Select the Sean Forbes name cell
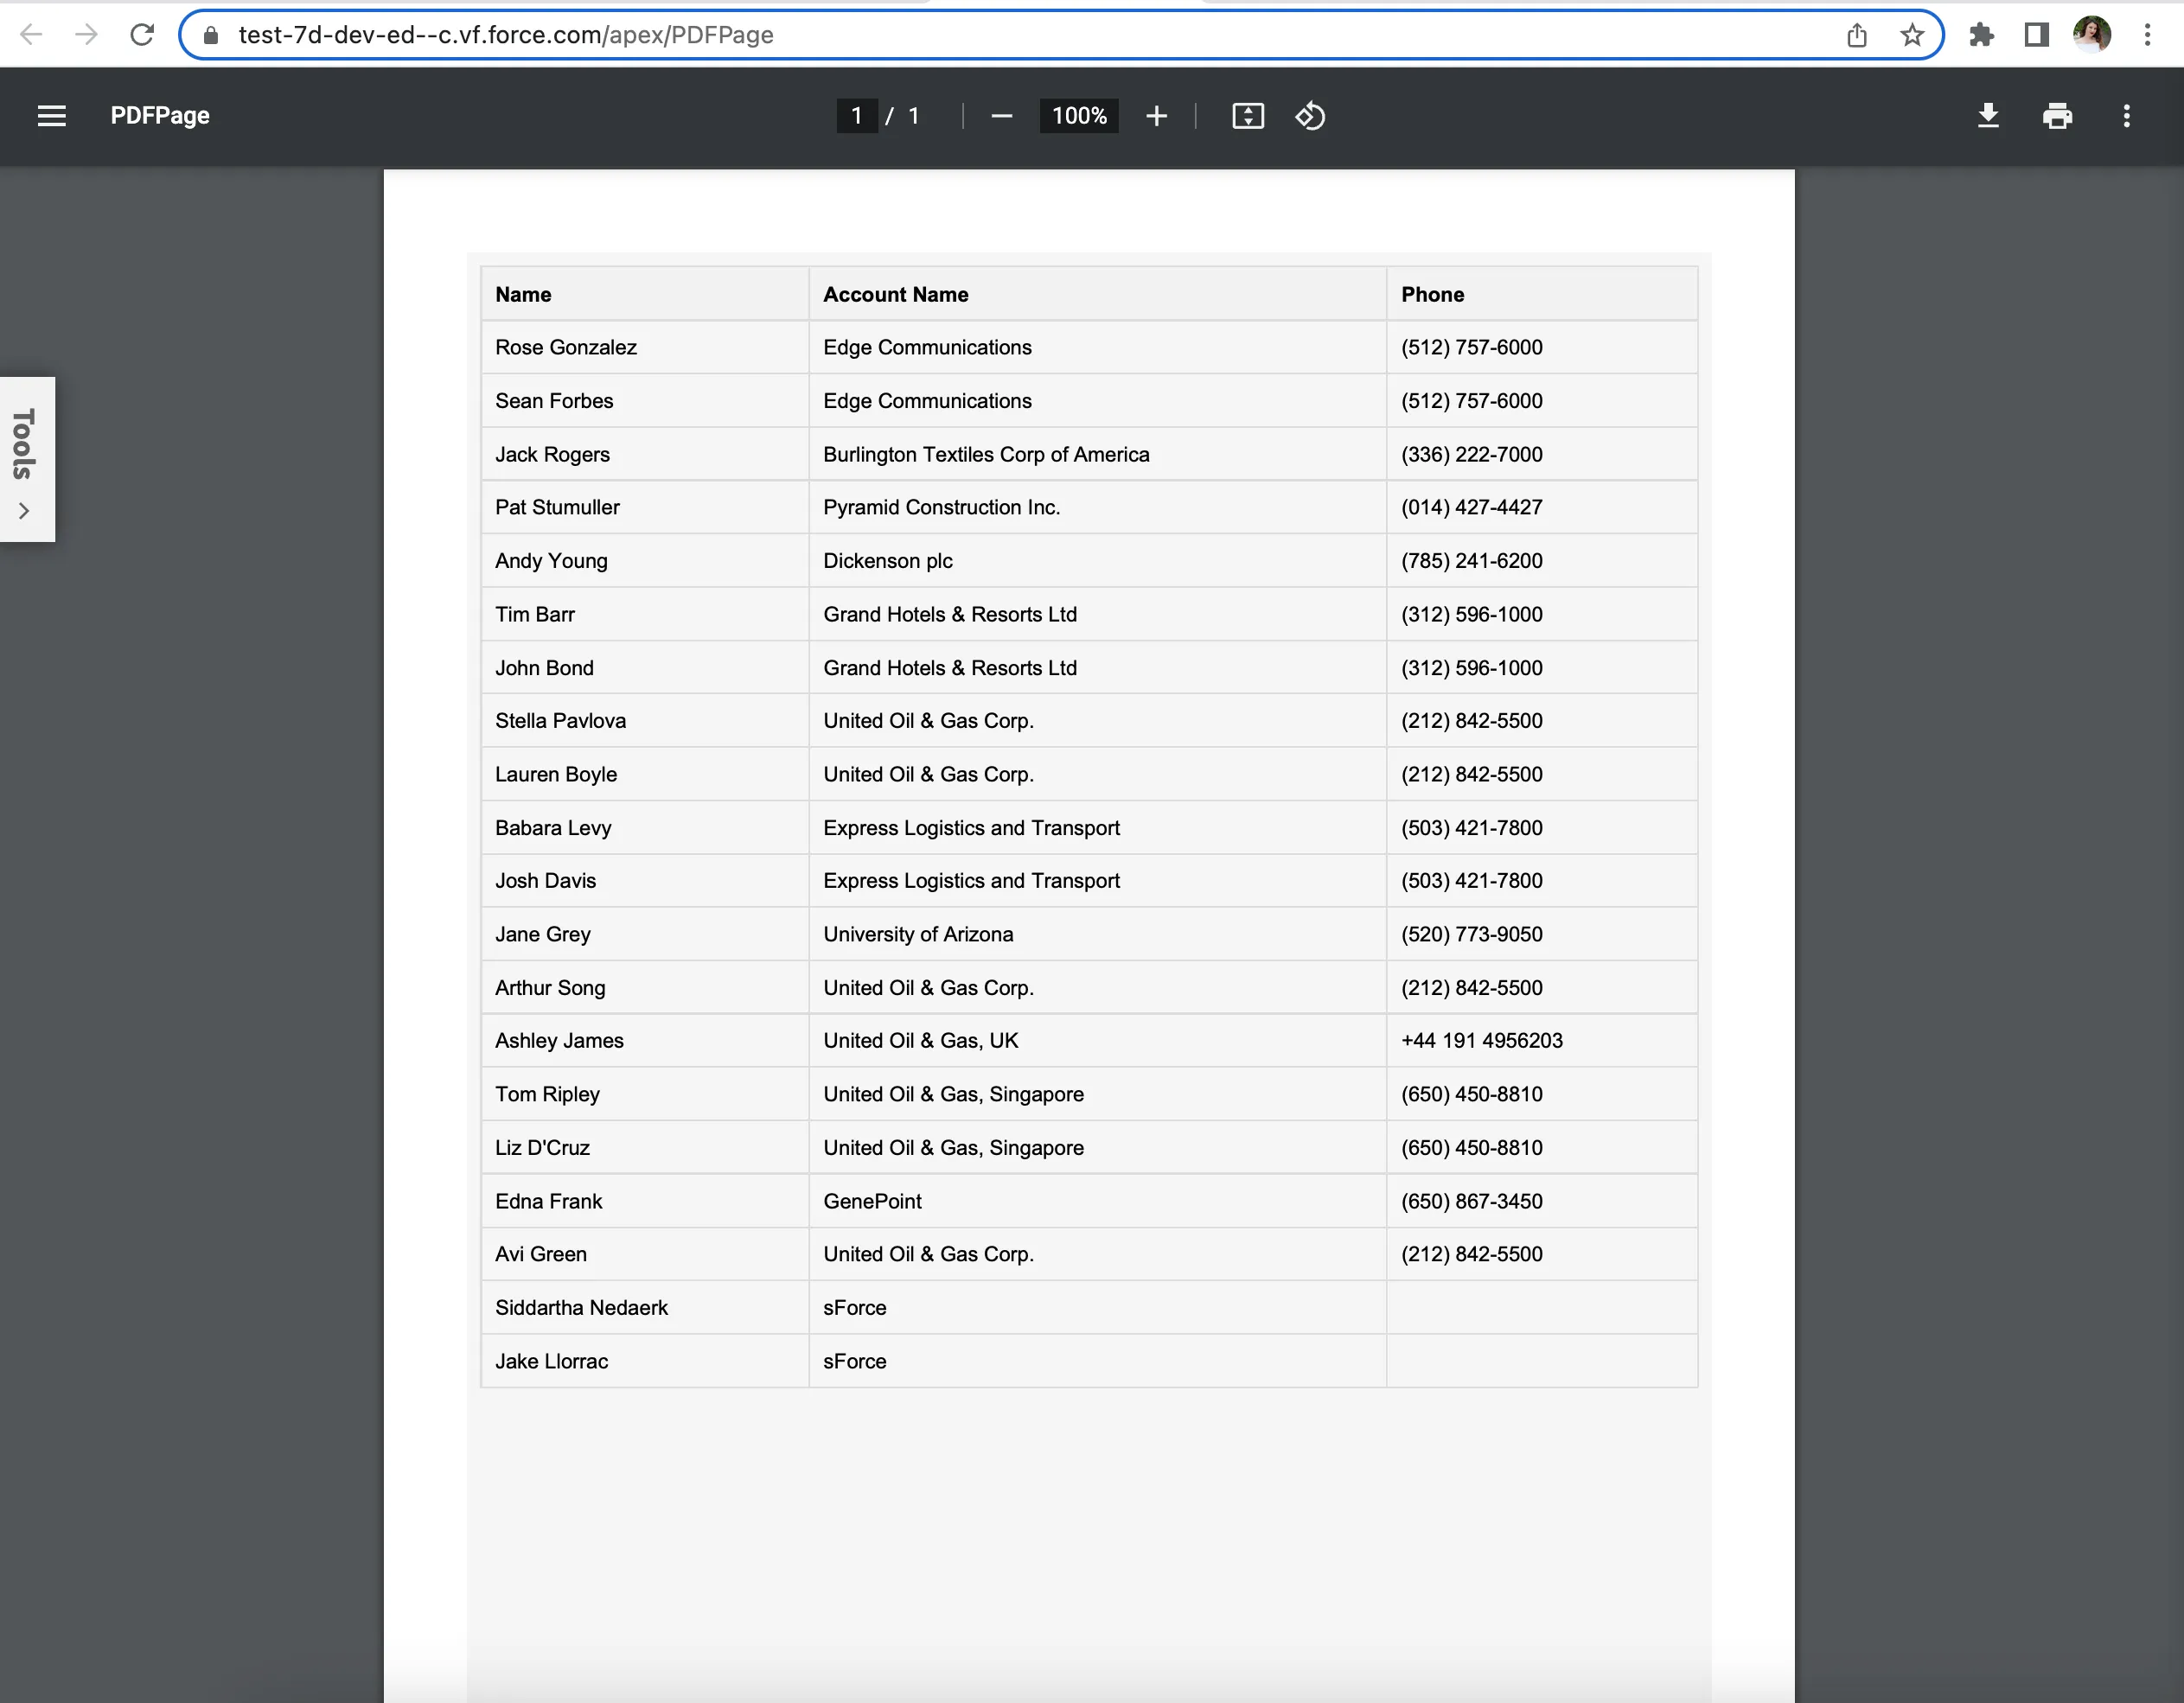This screenshot has width=2184, height=1703. pos(645,401)
